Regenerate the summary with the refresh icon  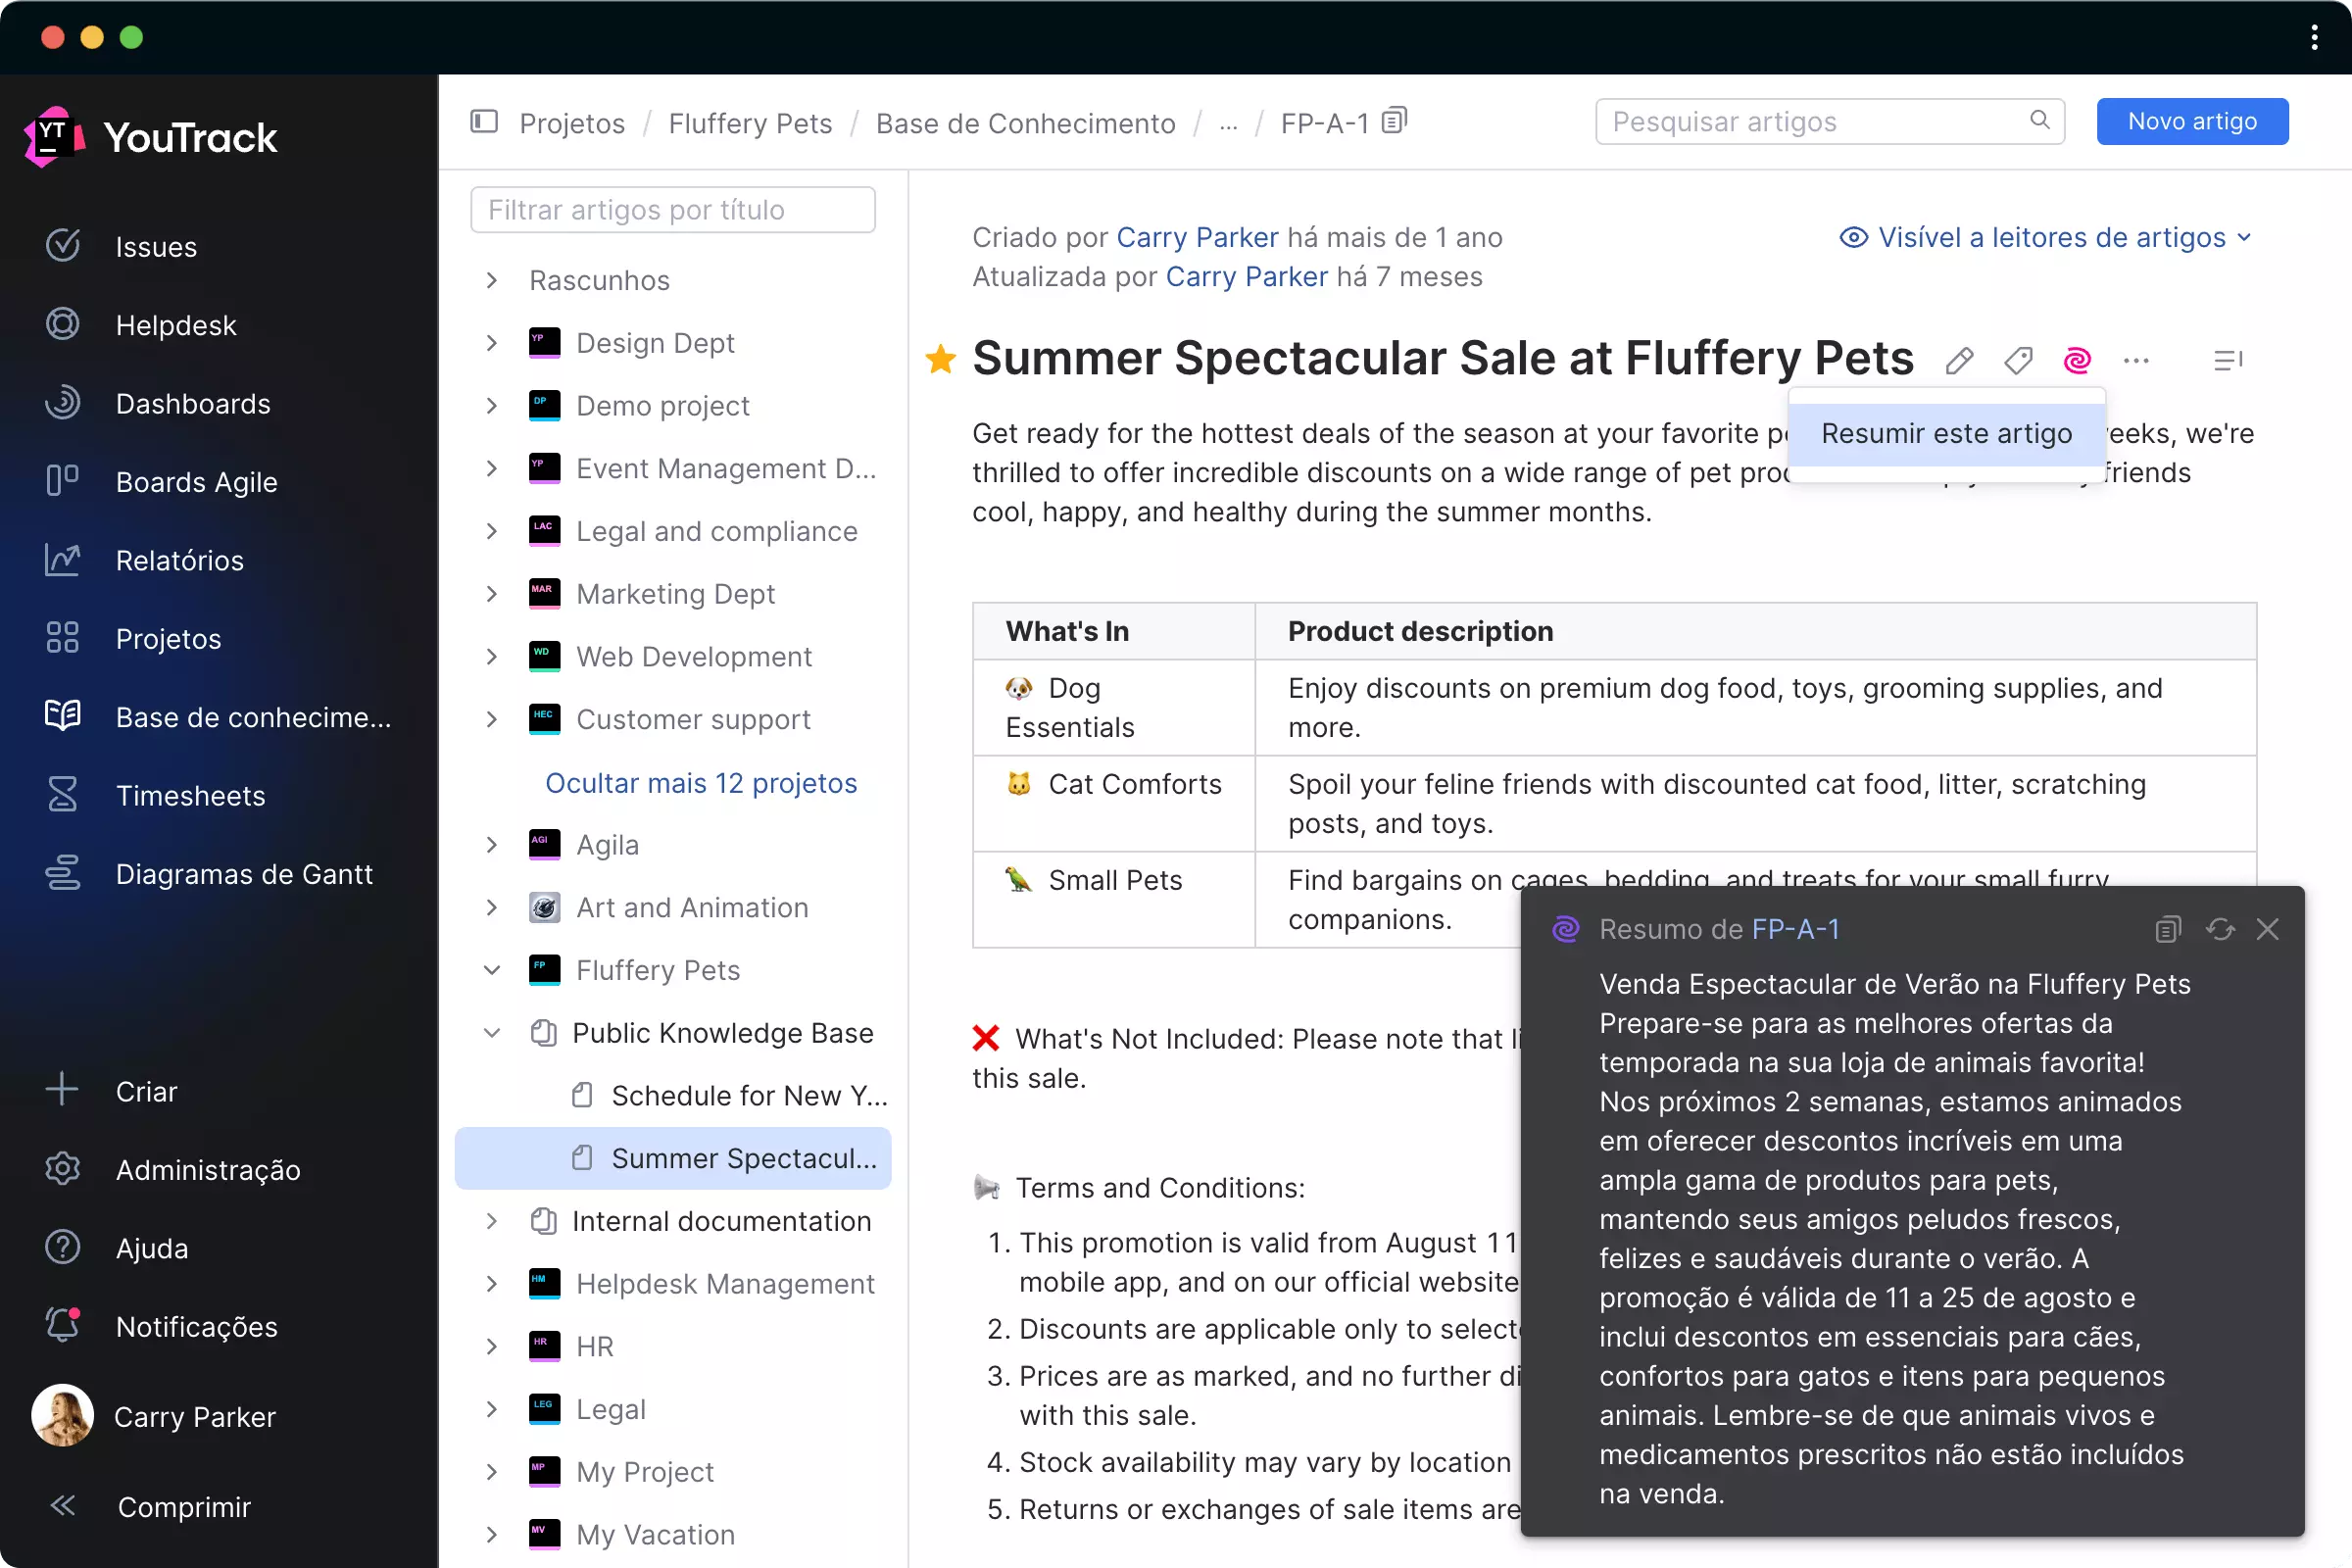[x=2220, y=929]
